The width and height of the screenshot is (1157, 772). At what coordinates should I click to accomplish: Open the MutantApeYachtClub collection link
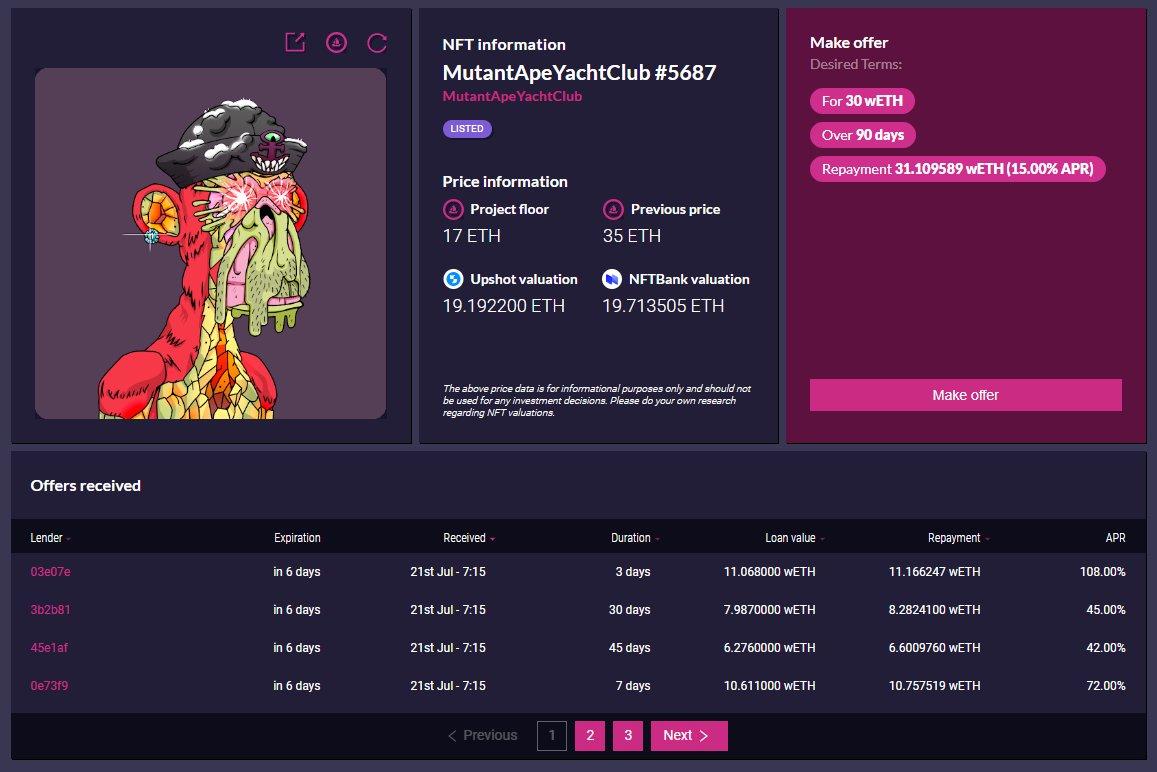pyautogui.click(x=512, y=97)
